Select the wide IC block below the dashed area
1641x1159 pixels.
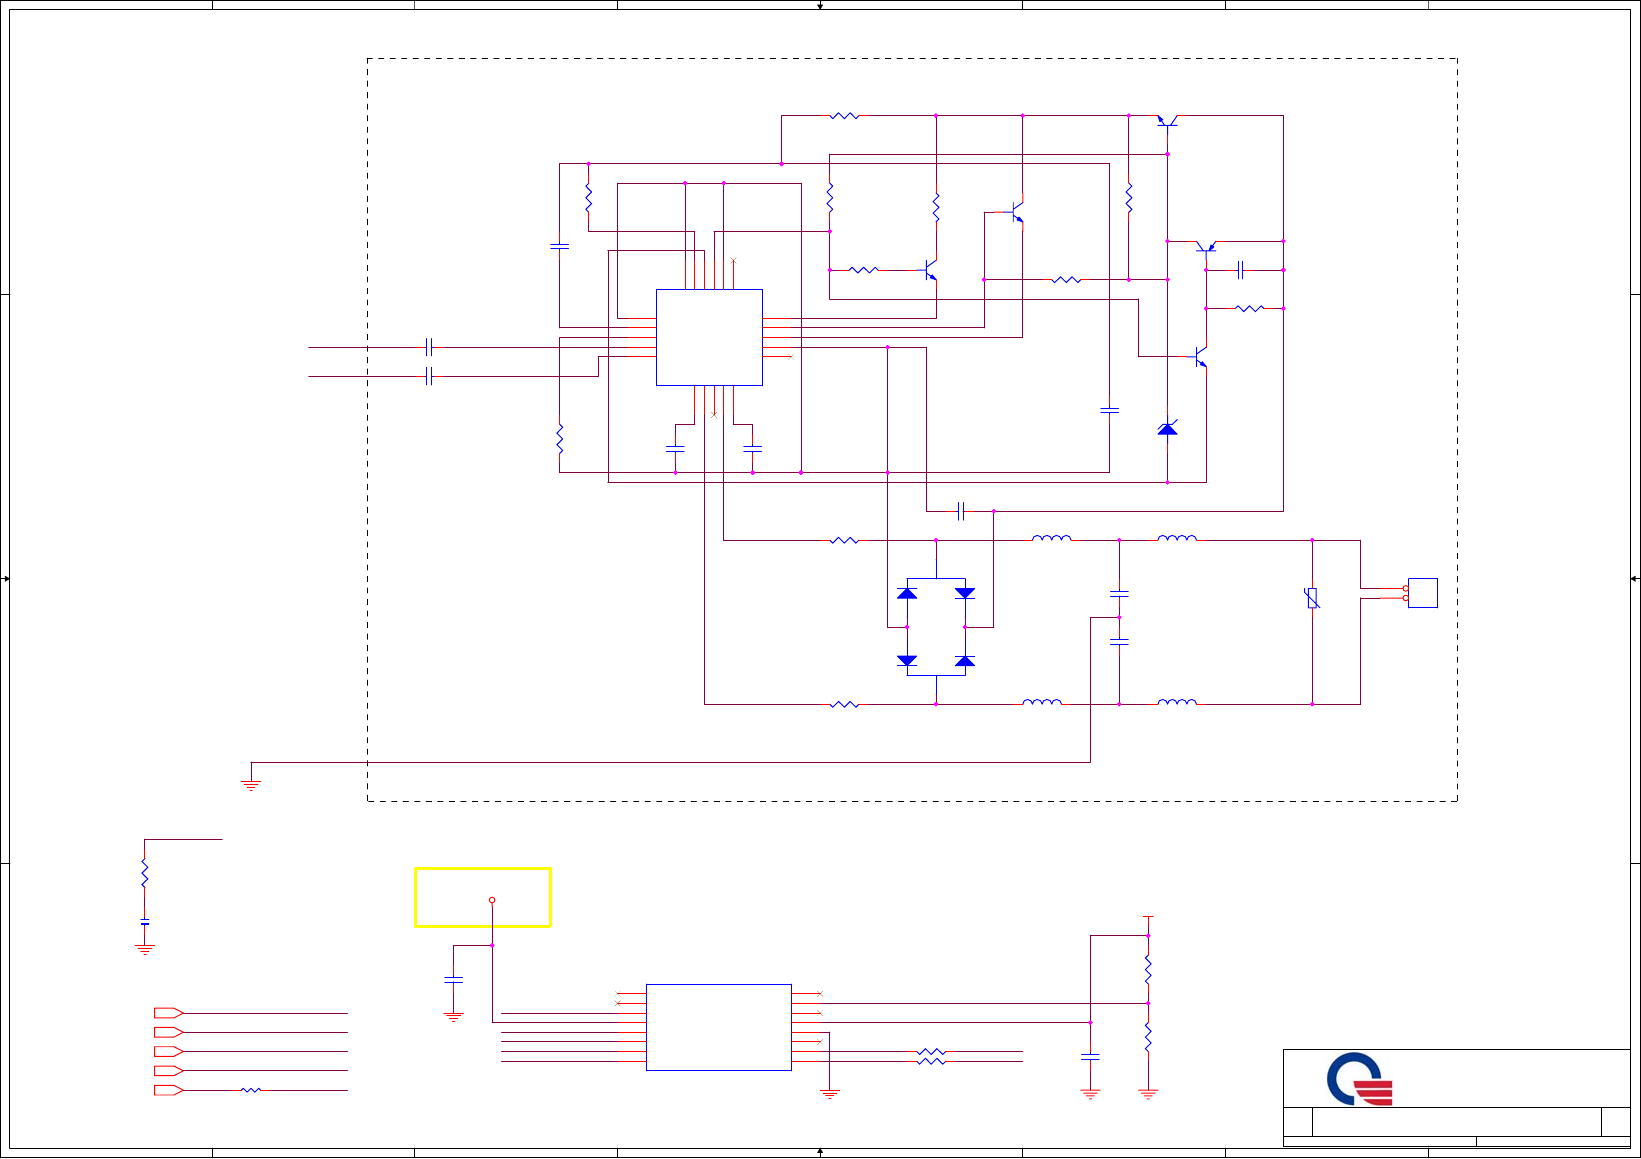click(x=719, y=1027)
